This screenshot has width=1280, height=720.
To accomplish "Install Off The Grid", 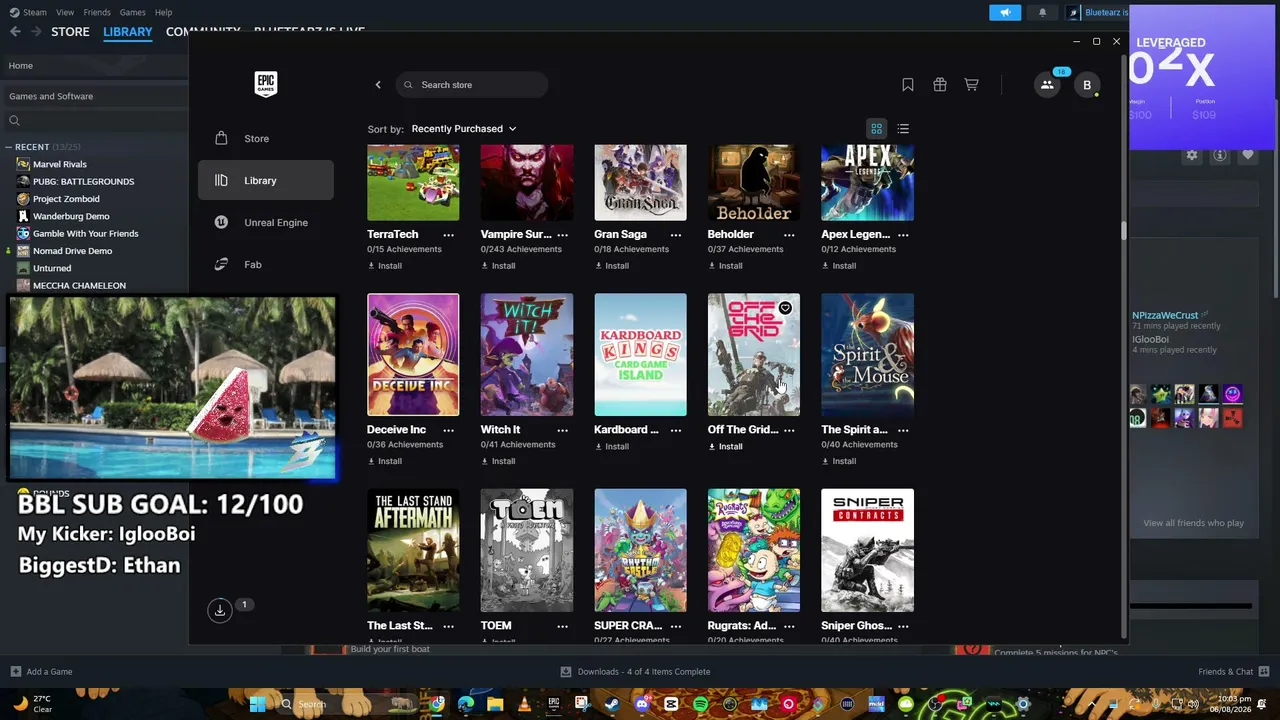I will 725,446.
